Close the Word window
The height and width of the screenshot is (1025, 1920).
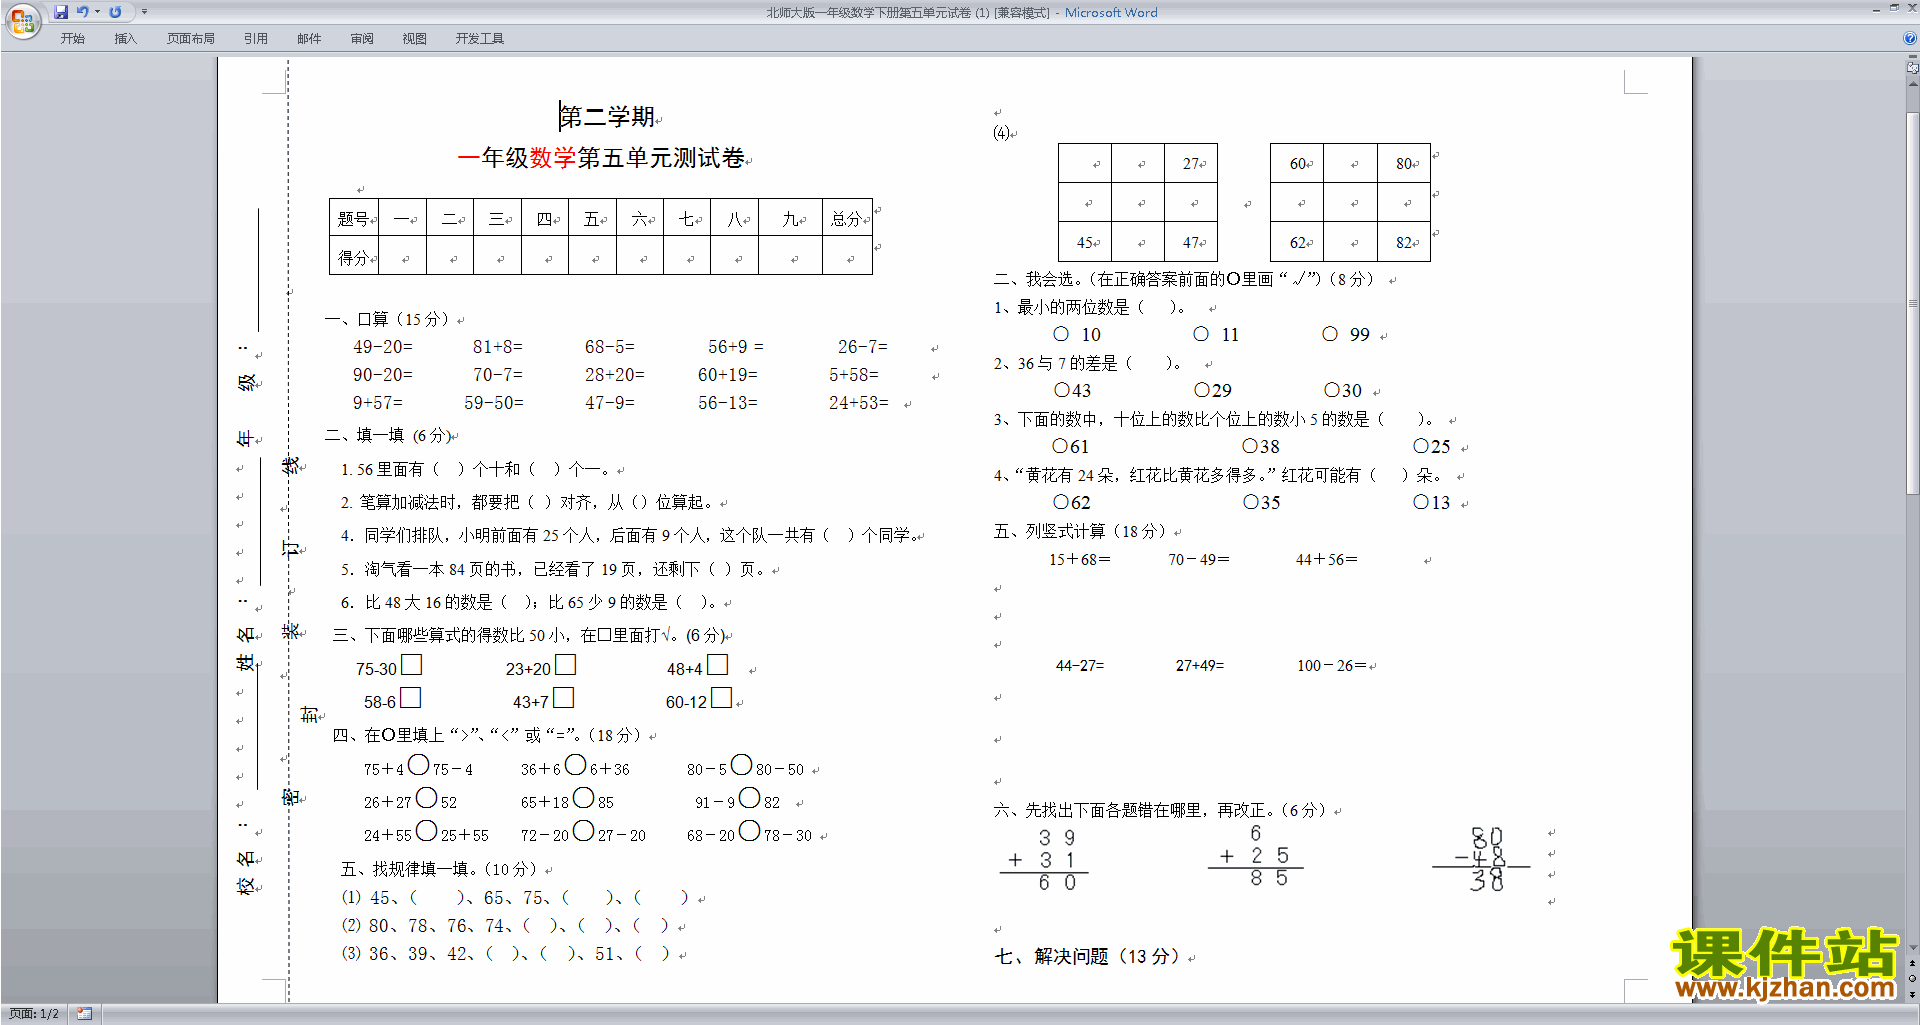click(1911, 8)
